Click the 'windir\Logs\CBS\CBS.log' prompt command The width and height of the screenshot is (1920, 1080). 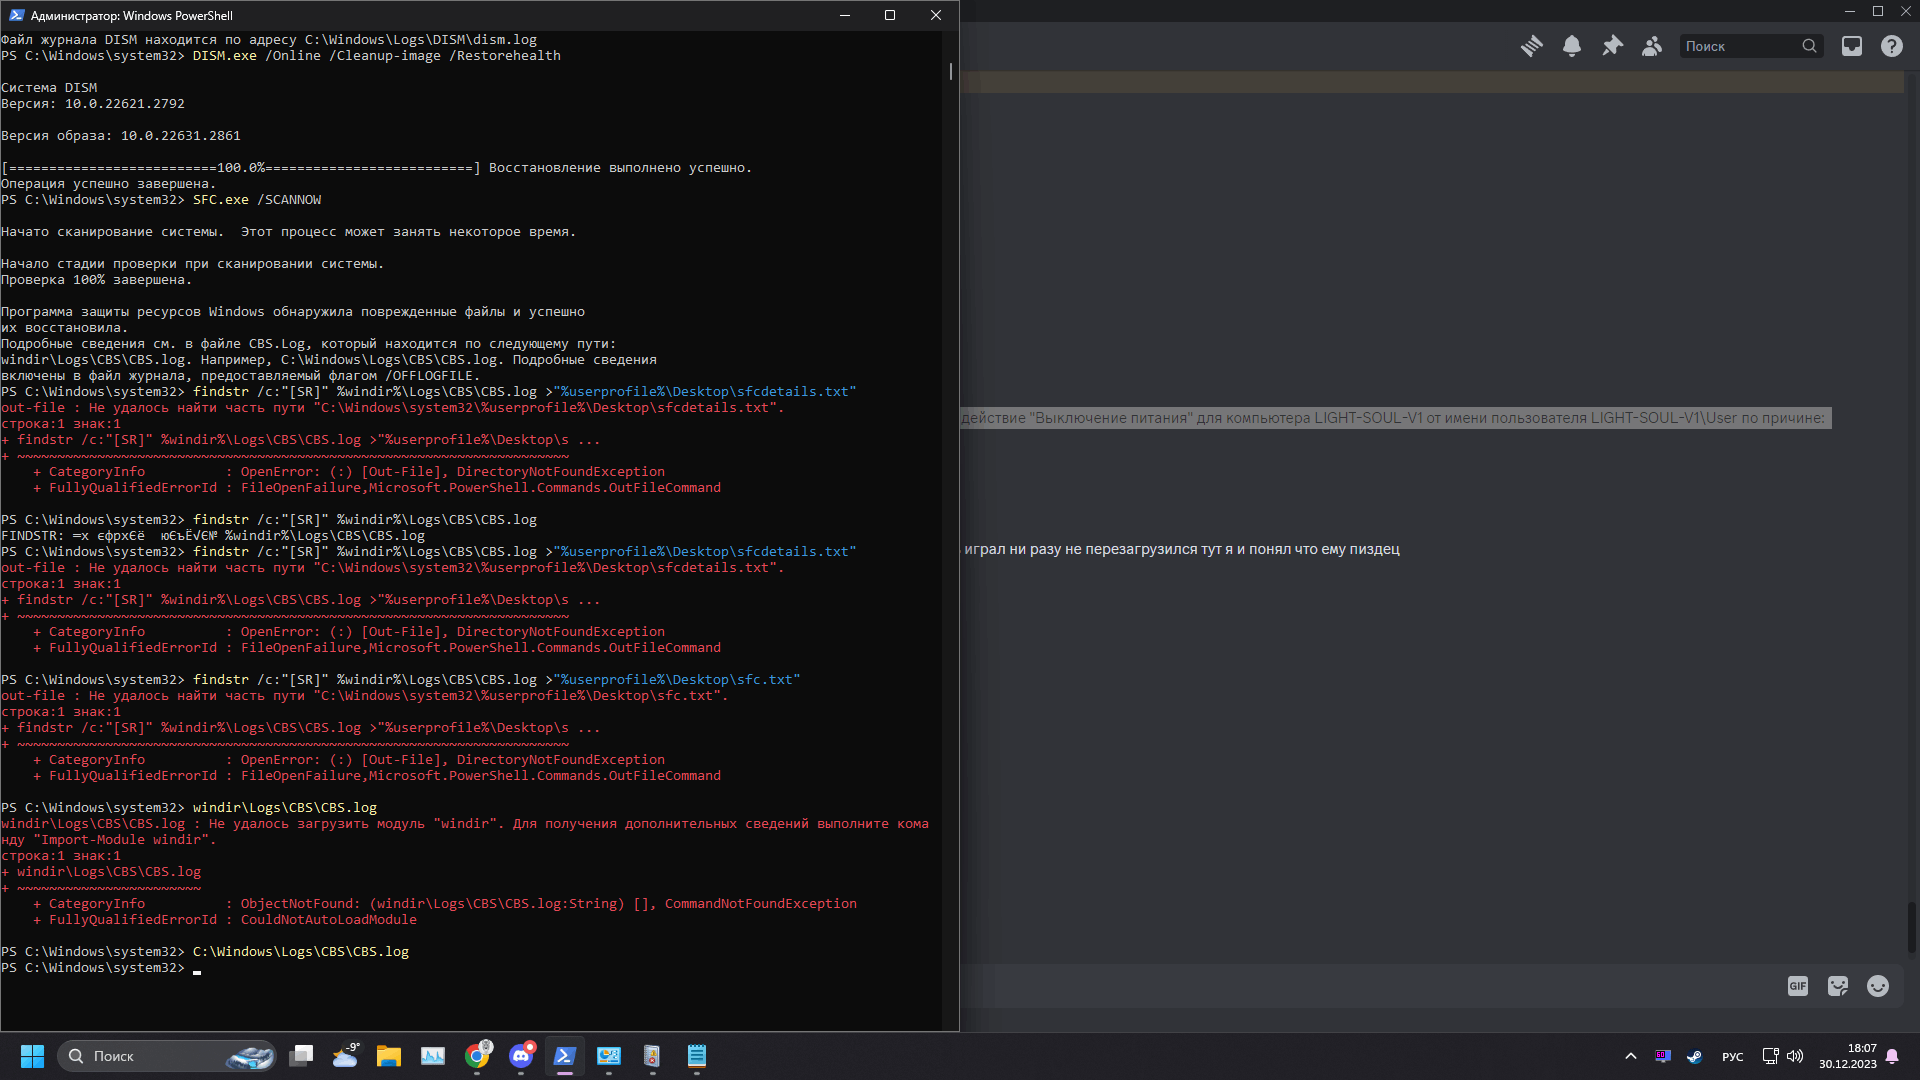tap(285, 808)
